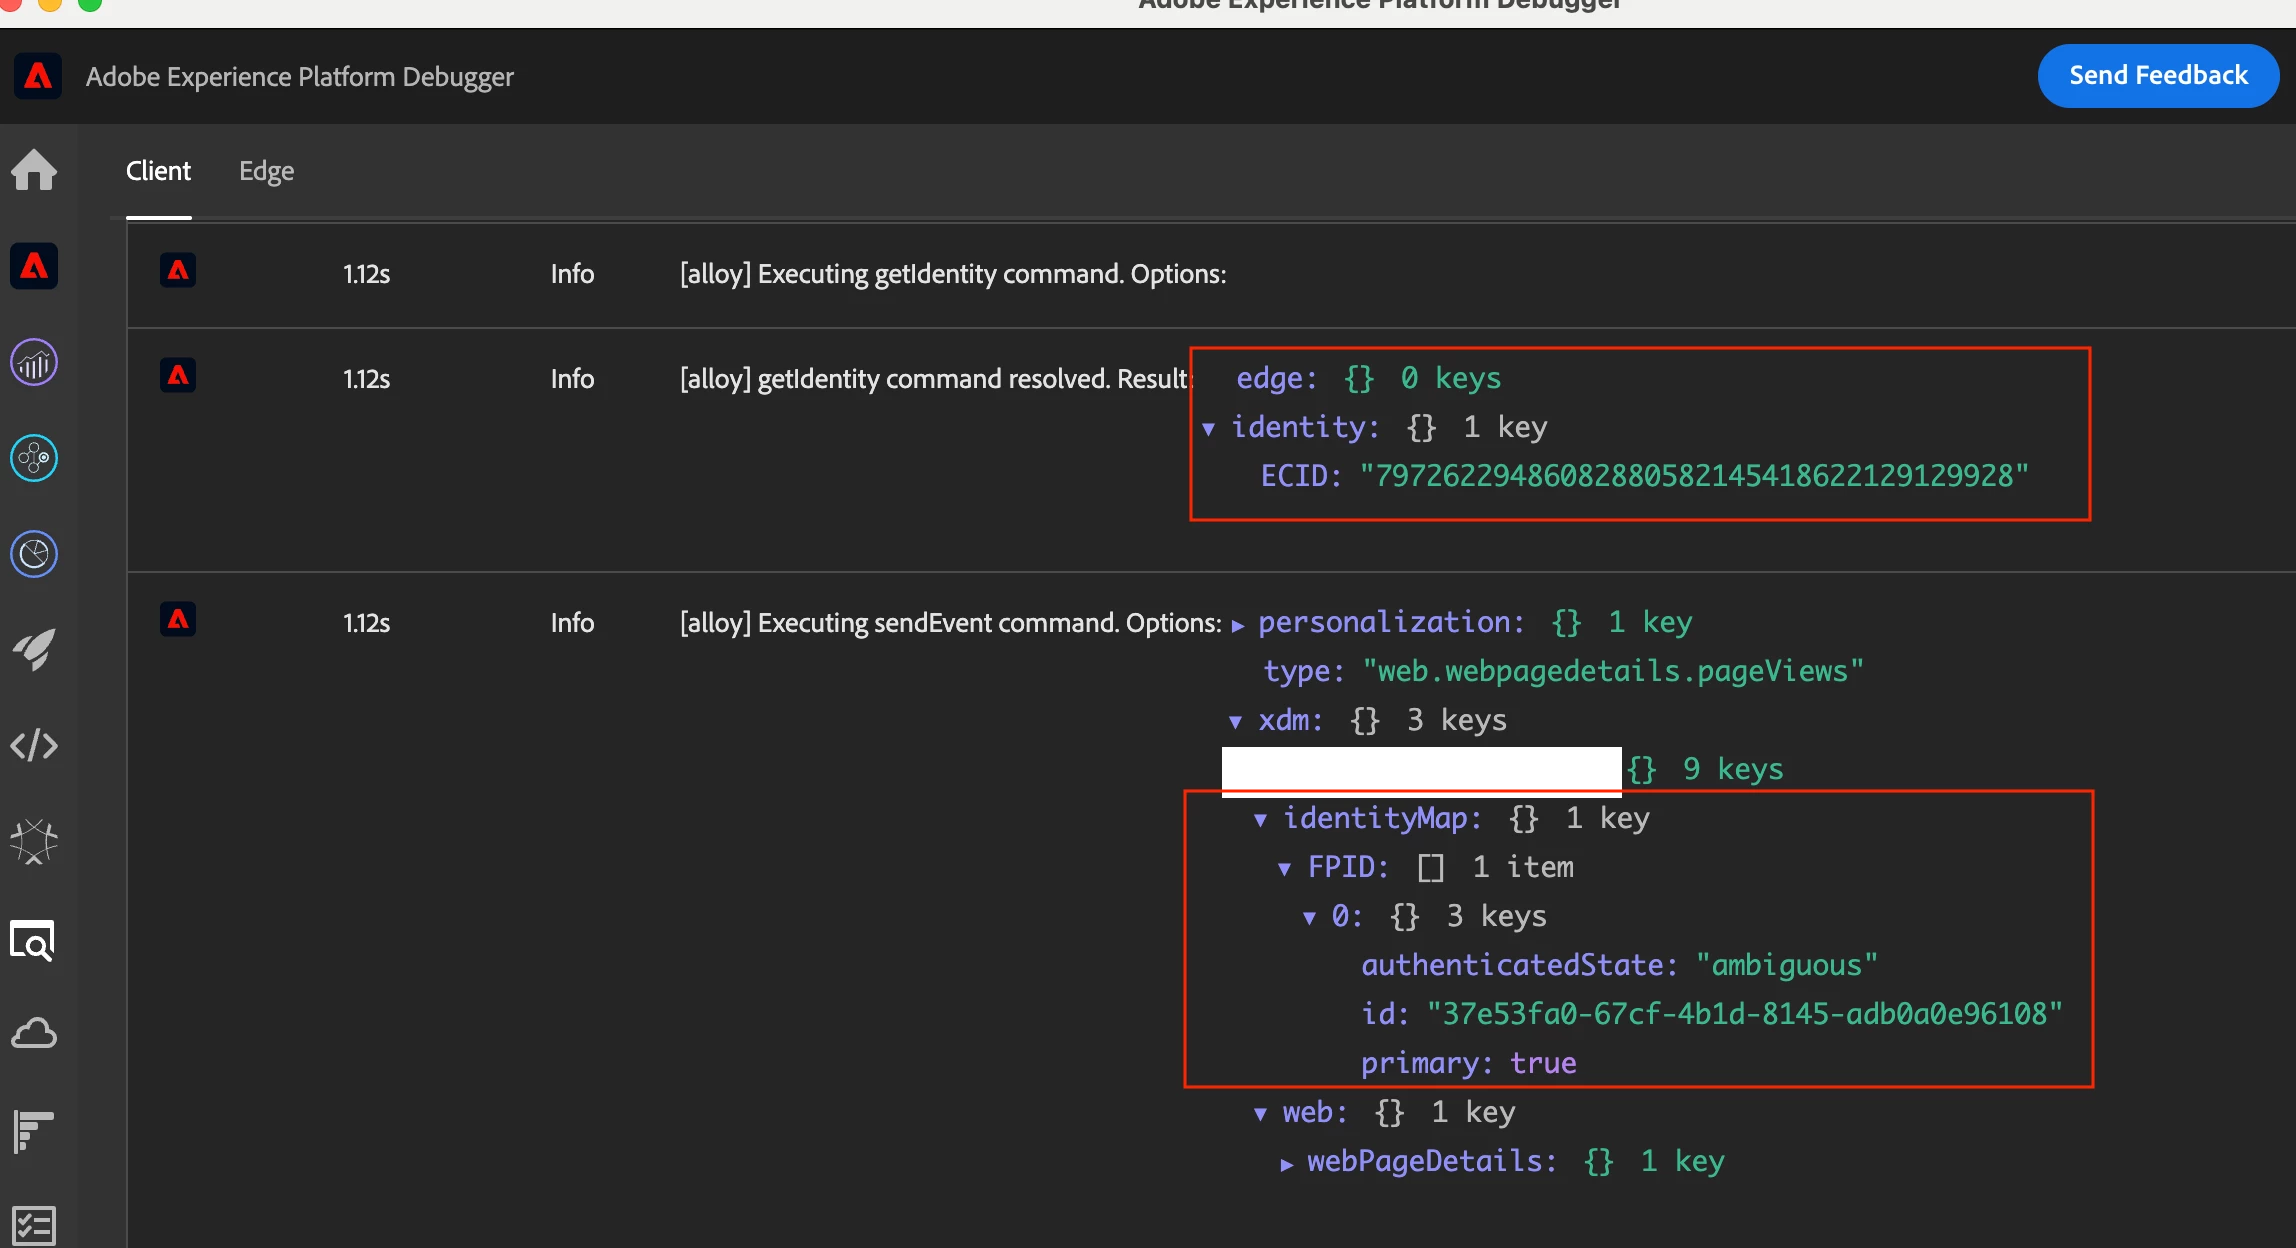Select the Client tab
This screenshot has height=1248, width=2296.
(158, 171)
